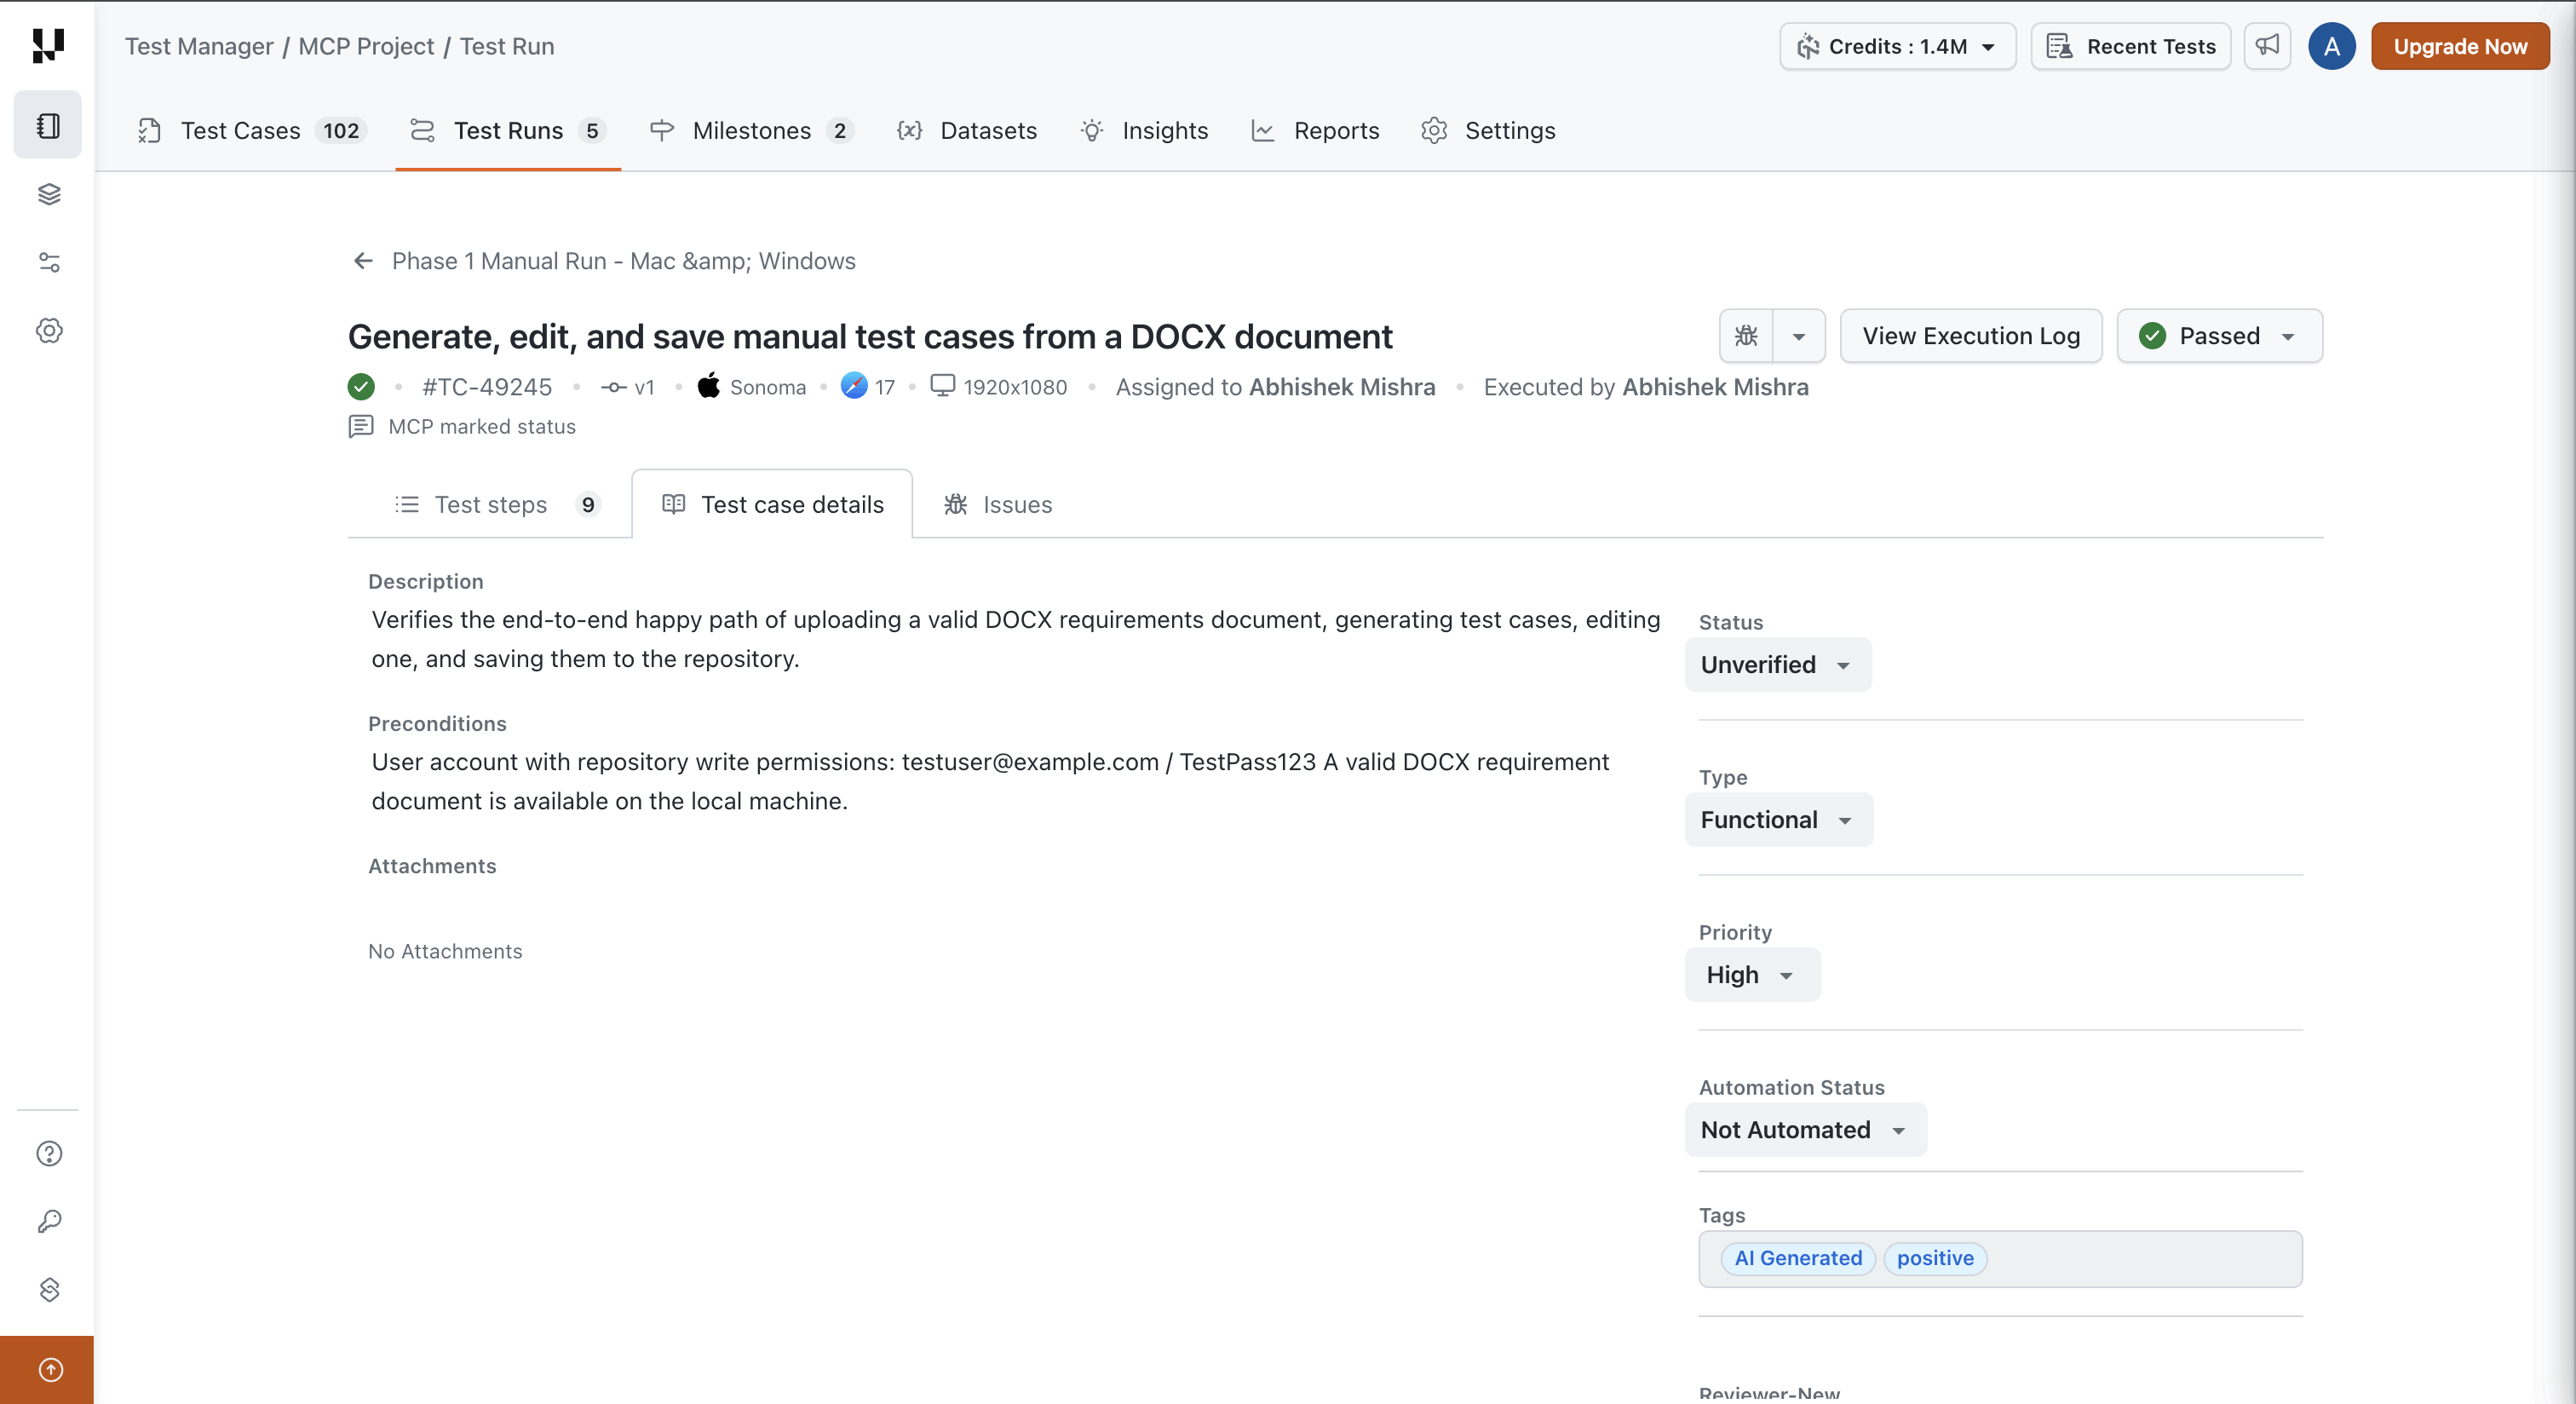The image size is (2576, 1404).
Task: Open the help question mark icon
Action: 49,1153
